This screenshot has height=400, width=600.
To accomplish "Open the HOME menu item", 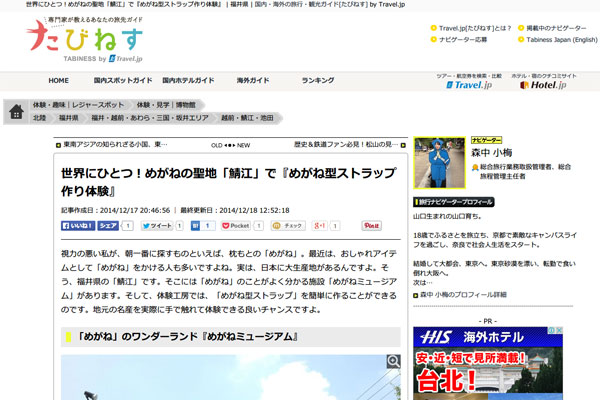I will pos(59,80).
